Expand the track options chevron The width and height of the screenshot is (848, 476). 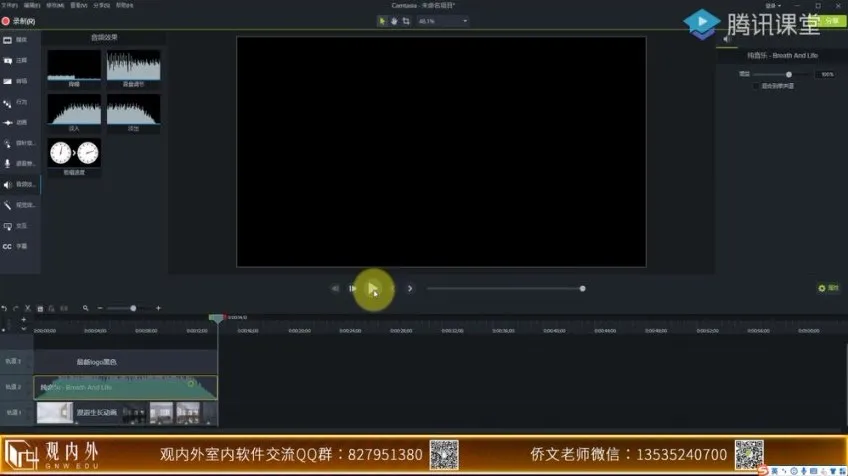pyautogui.click(x=24, y=328)
